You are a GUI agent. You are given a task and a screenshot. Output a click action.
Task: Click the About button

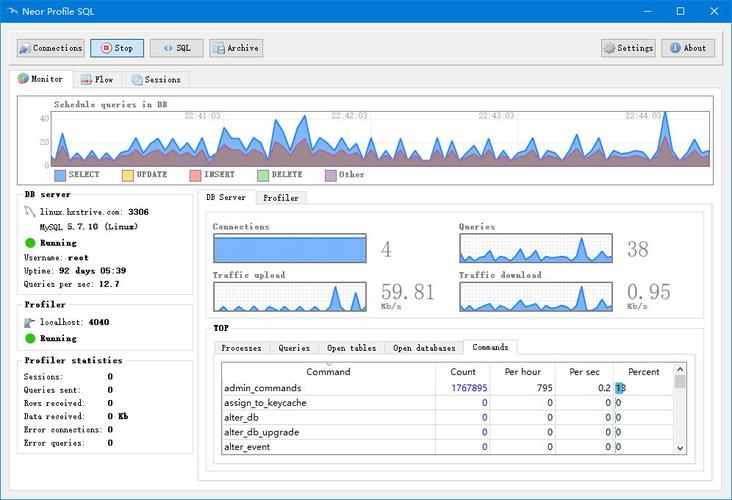coord(688,48)
